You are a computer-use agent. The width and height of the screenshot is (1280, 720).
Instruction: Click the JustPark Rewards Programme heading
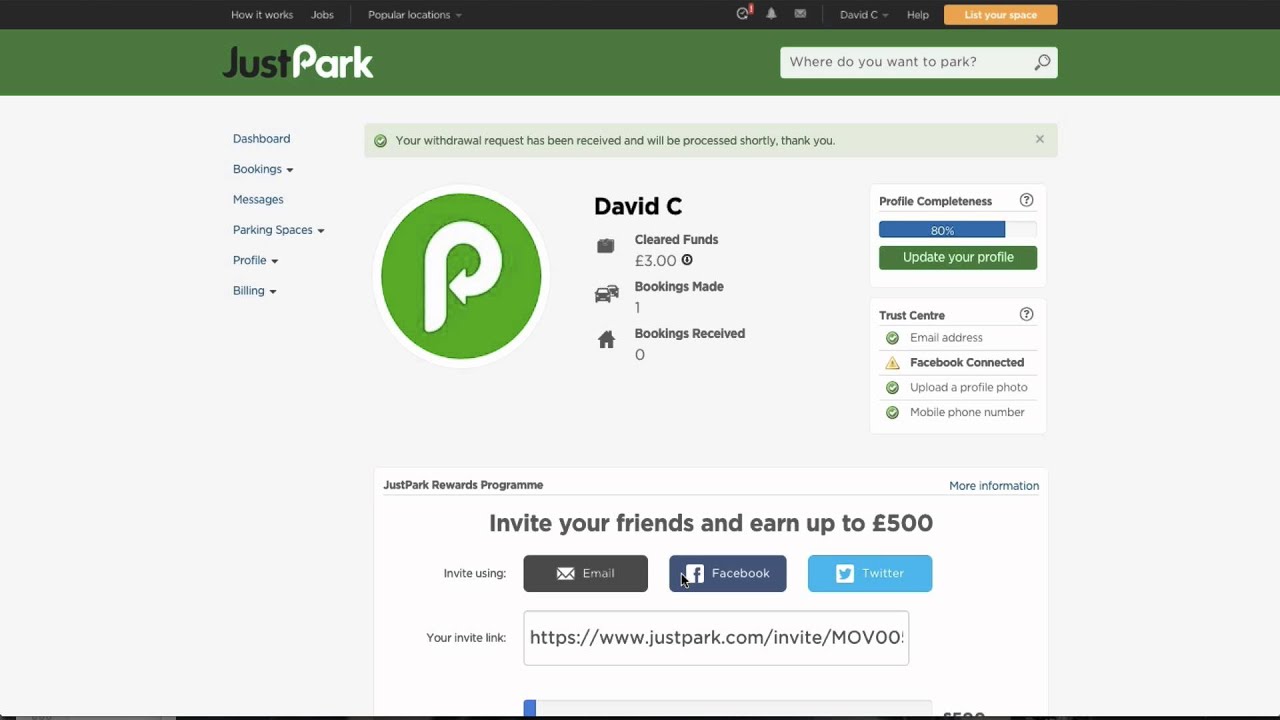coord(463,485)
